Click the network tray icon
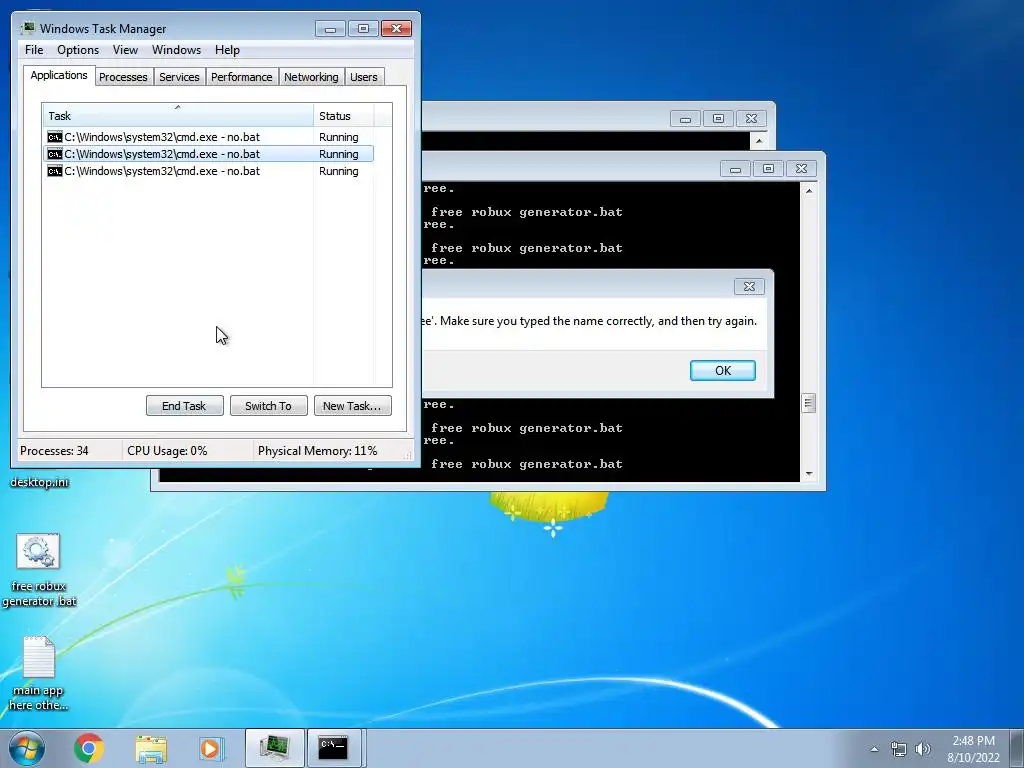1024x768 pixels. coord(899,749)
